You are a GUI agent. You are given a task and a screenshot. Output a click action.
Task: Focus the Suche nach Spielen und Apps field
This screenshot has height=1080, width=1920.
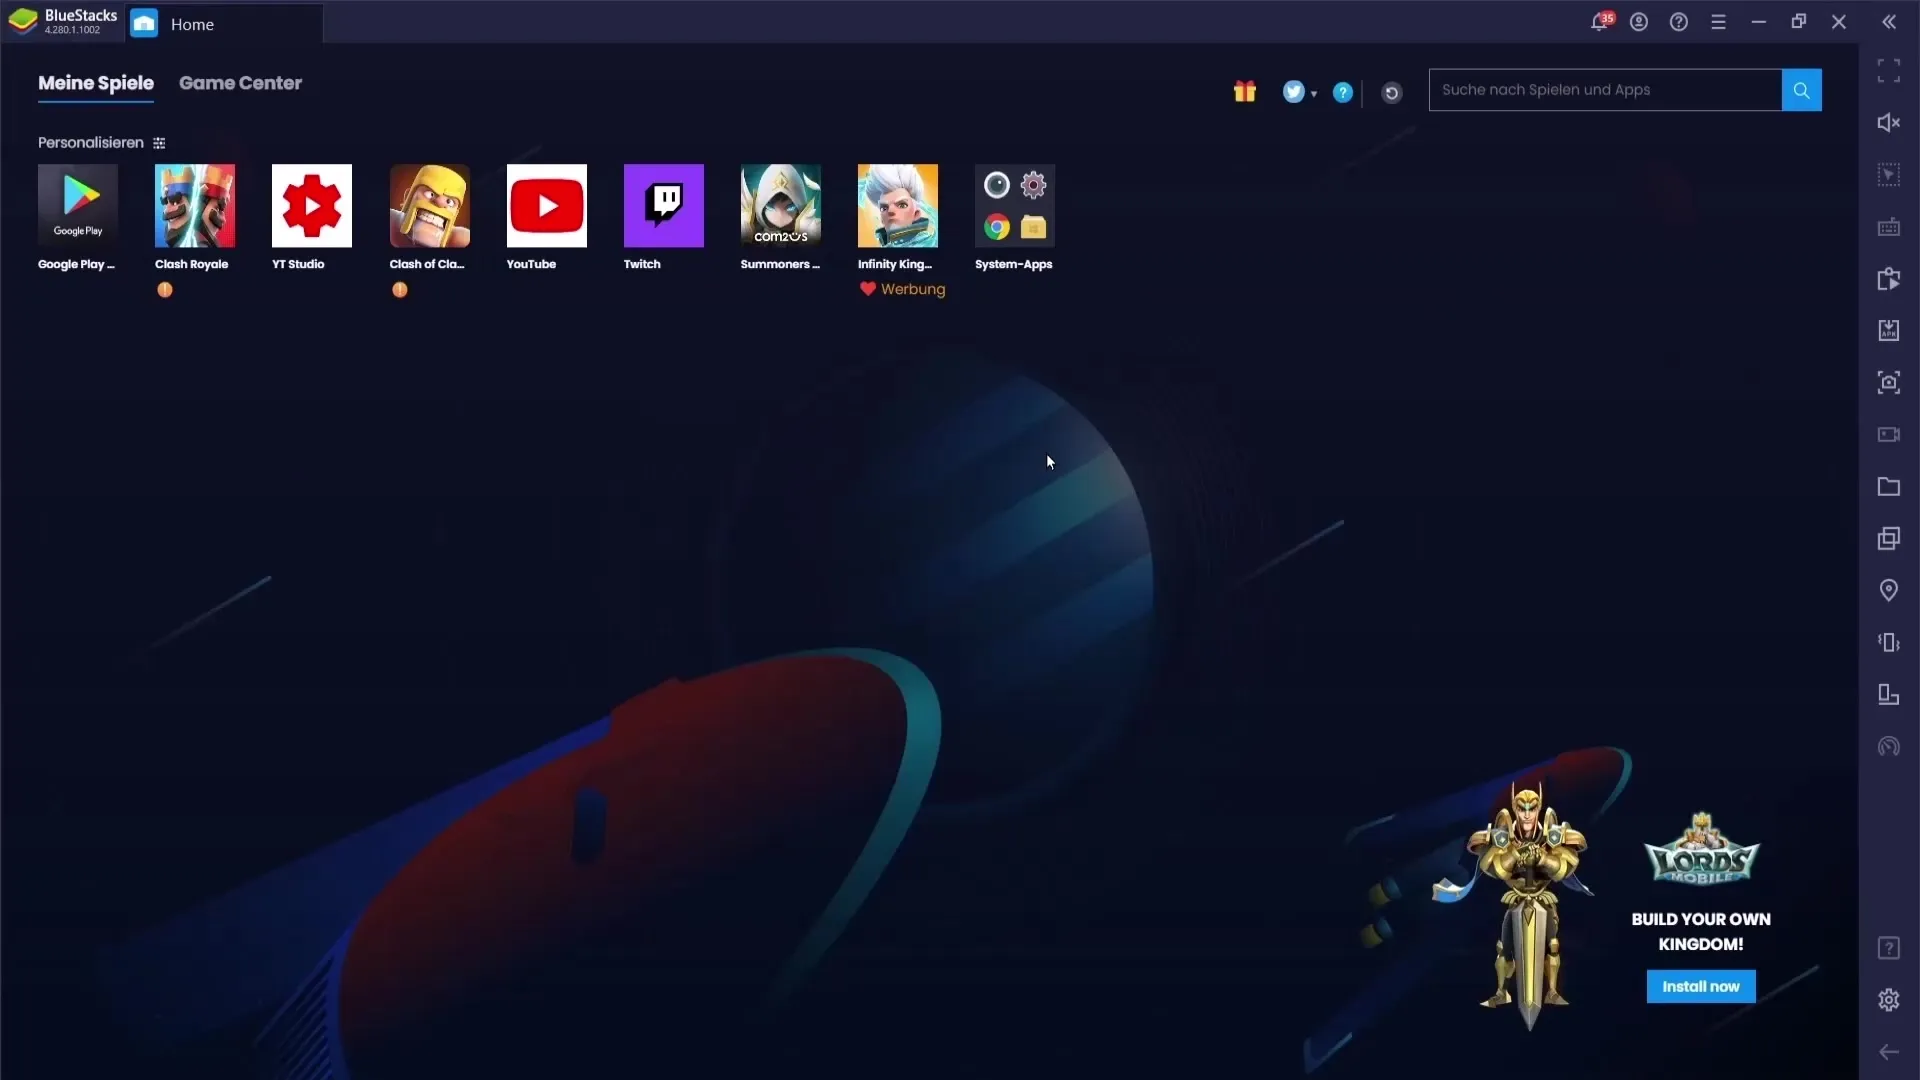pos(1605,90)
